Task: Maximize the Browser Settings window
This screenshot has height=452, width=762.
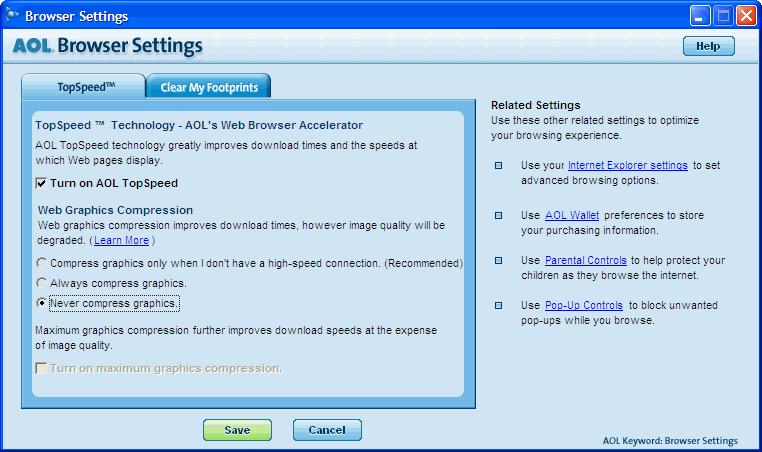Action: [x=723, y=16]
